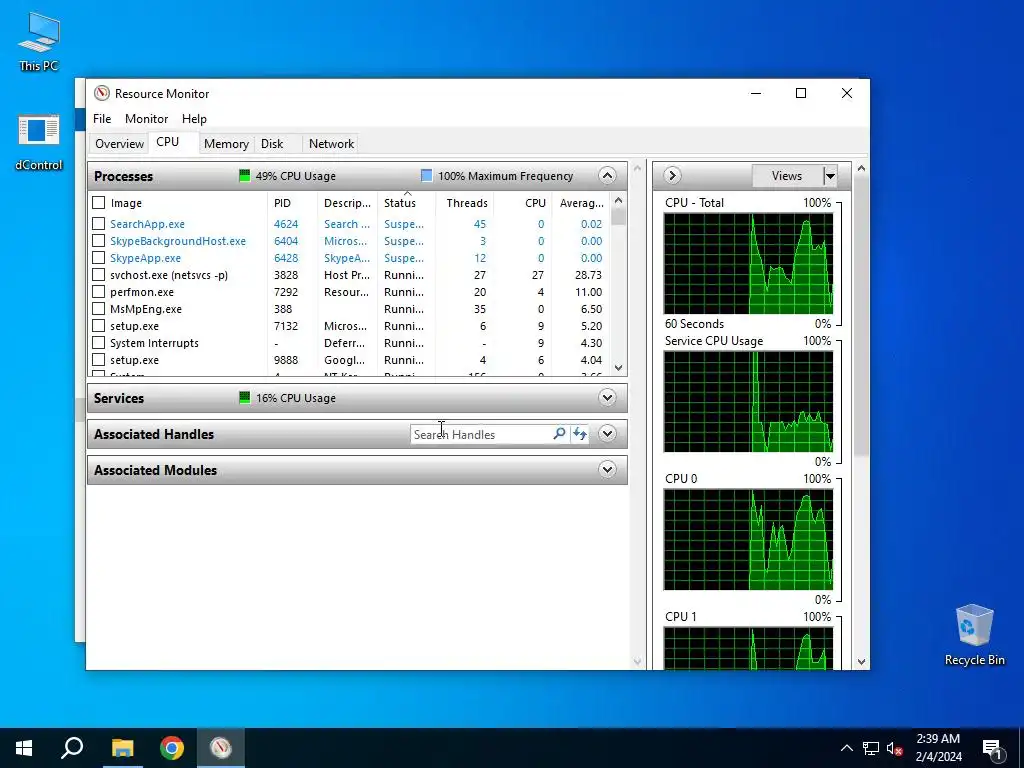Select the Recycle Bin desktop icon

point(974,635)
